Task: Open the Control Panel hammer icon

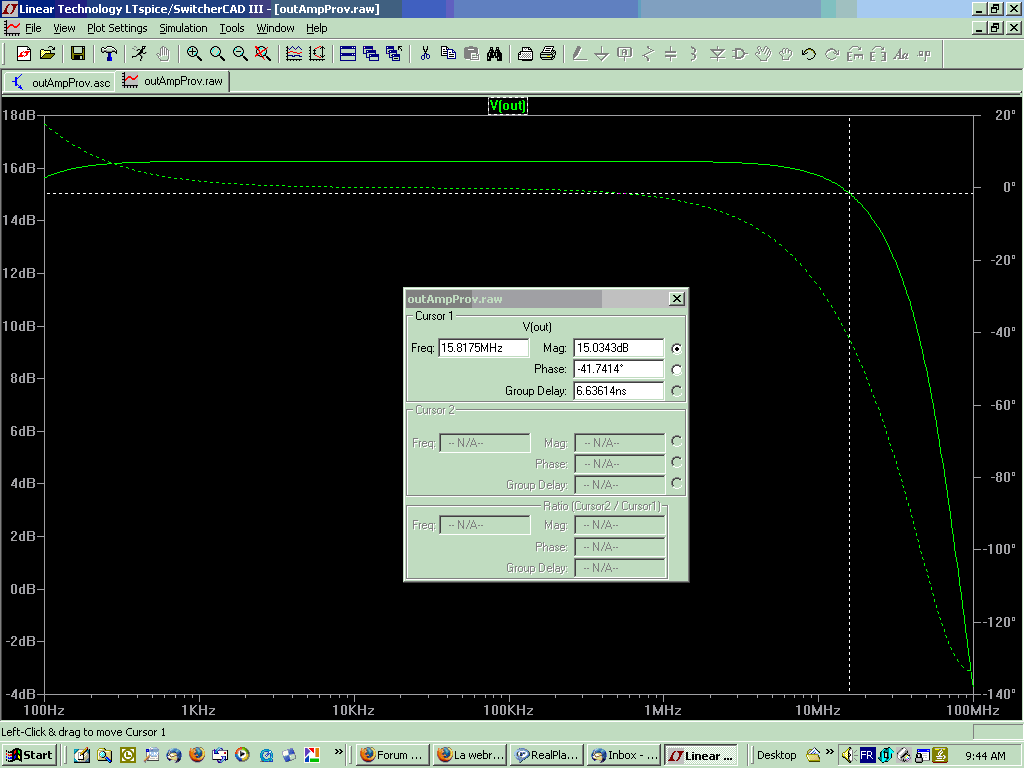Action: (109, 54)
